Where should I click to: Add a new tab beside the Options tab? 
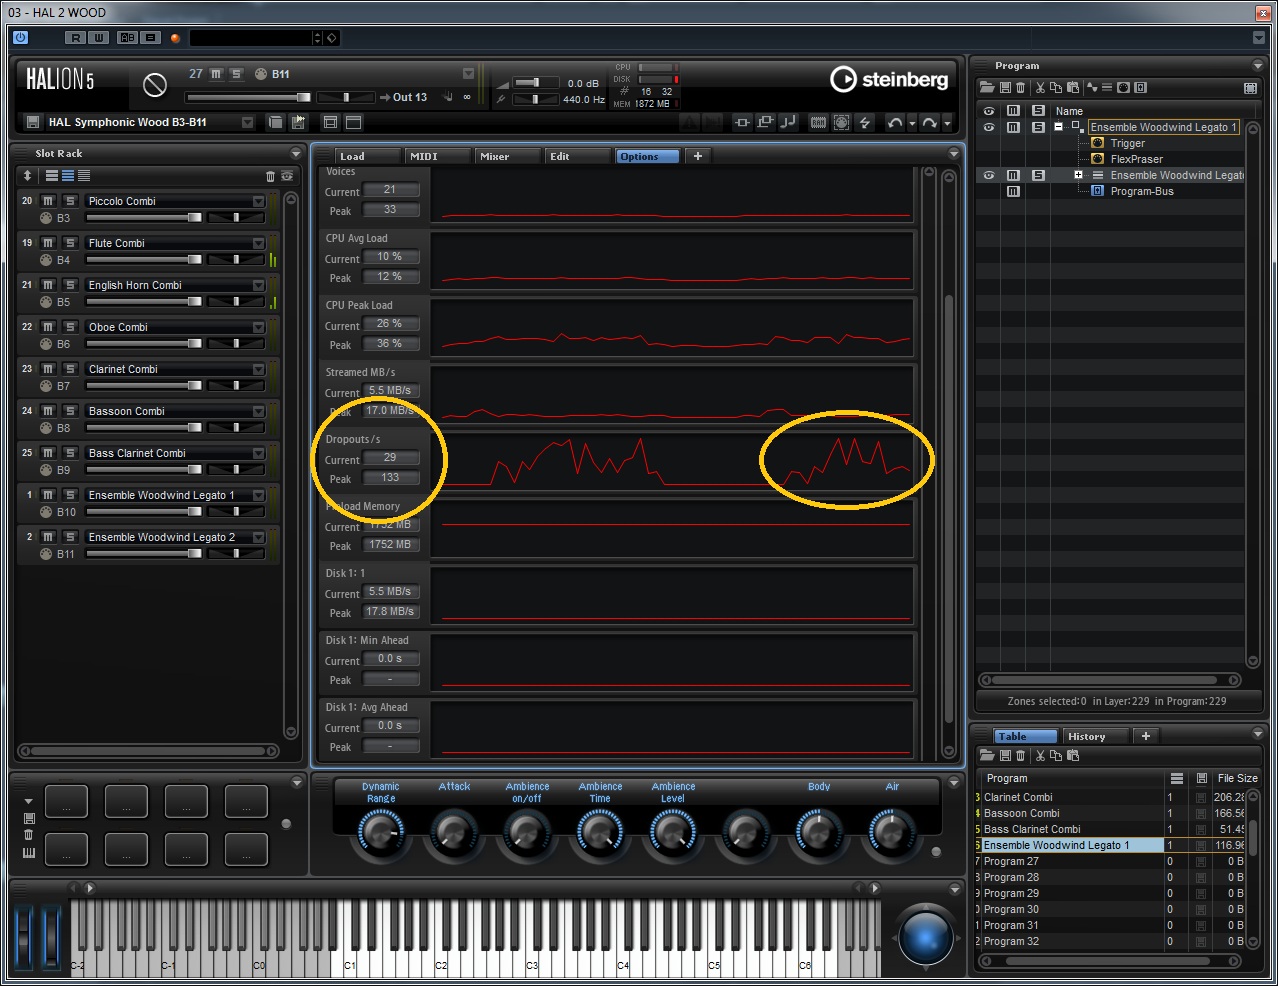[x=698, y=156]
